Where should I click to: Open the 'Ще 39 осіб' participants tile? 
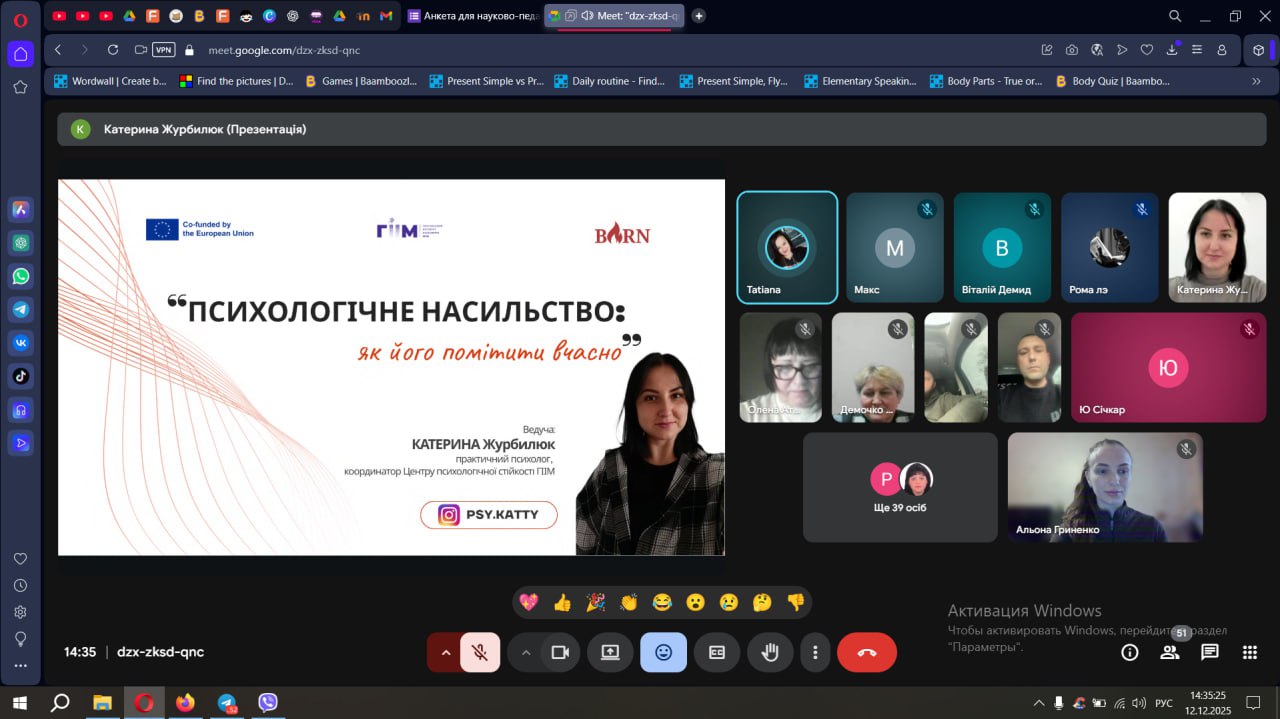coord(900,487)
